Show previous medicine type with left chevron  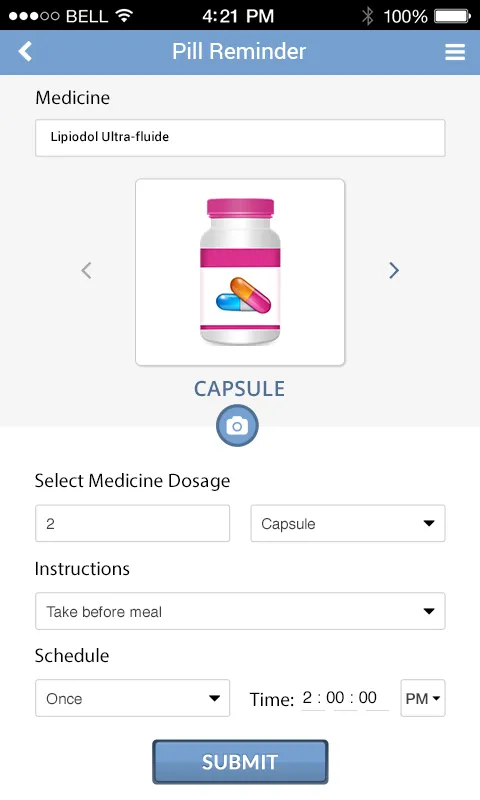coord(86,270)
